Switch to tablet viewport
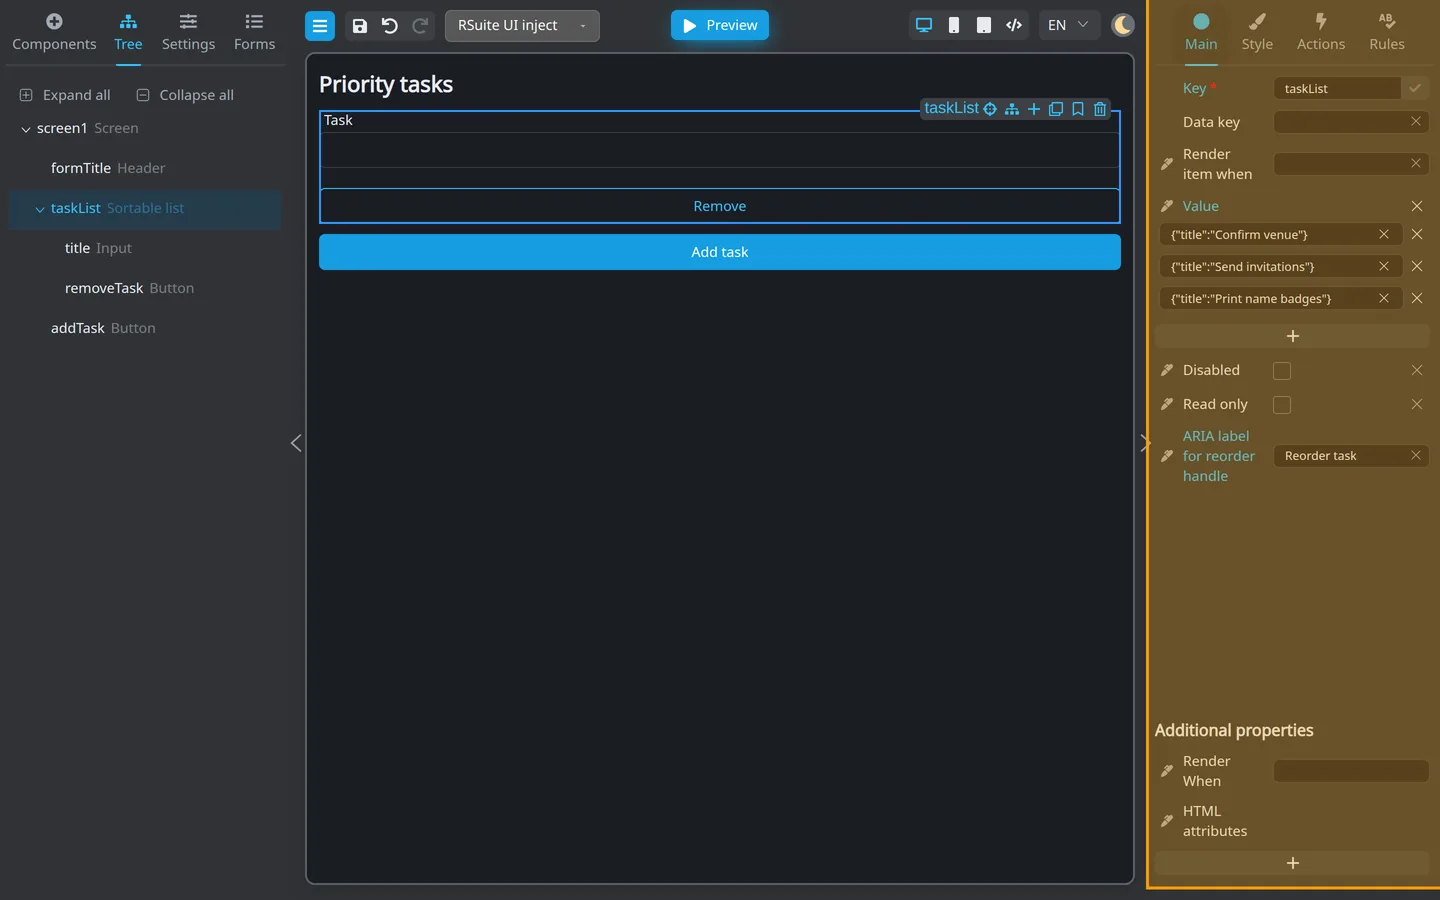 coord(984,25)
